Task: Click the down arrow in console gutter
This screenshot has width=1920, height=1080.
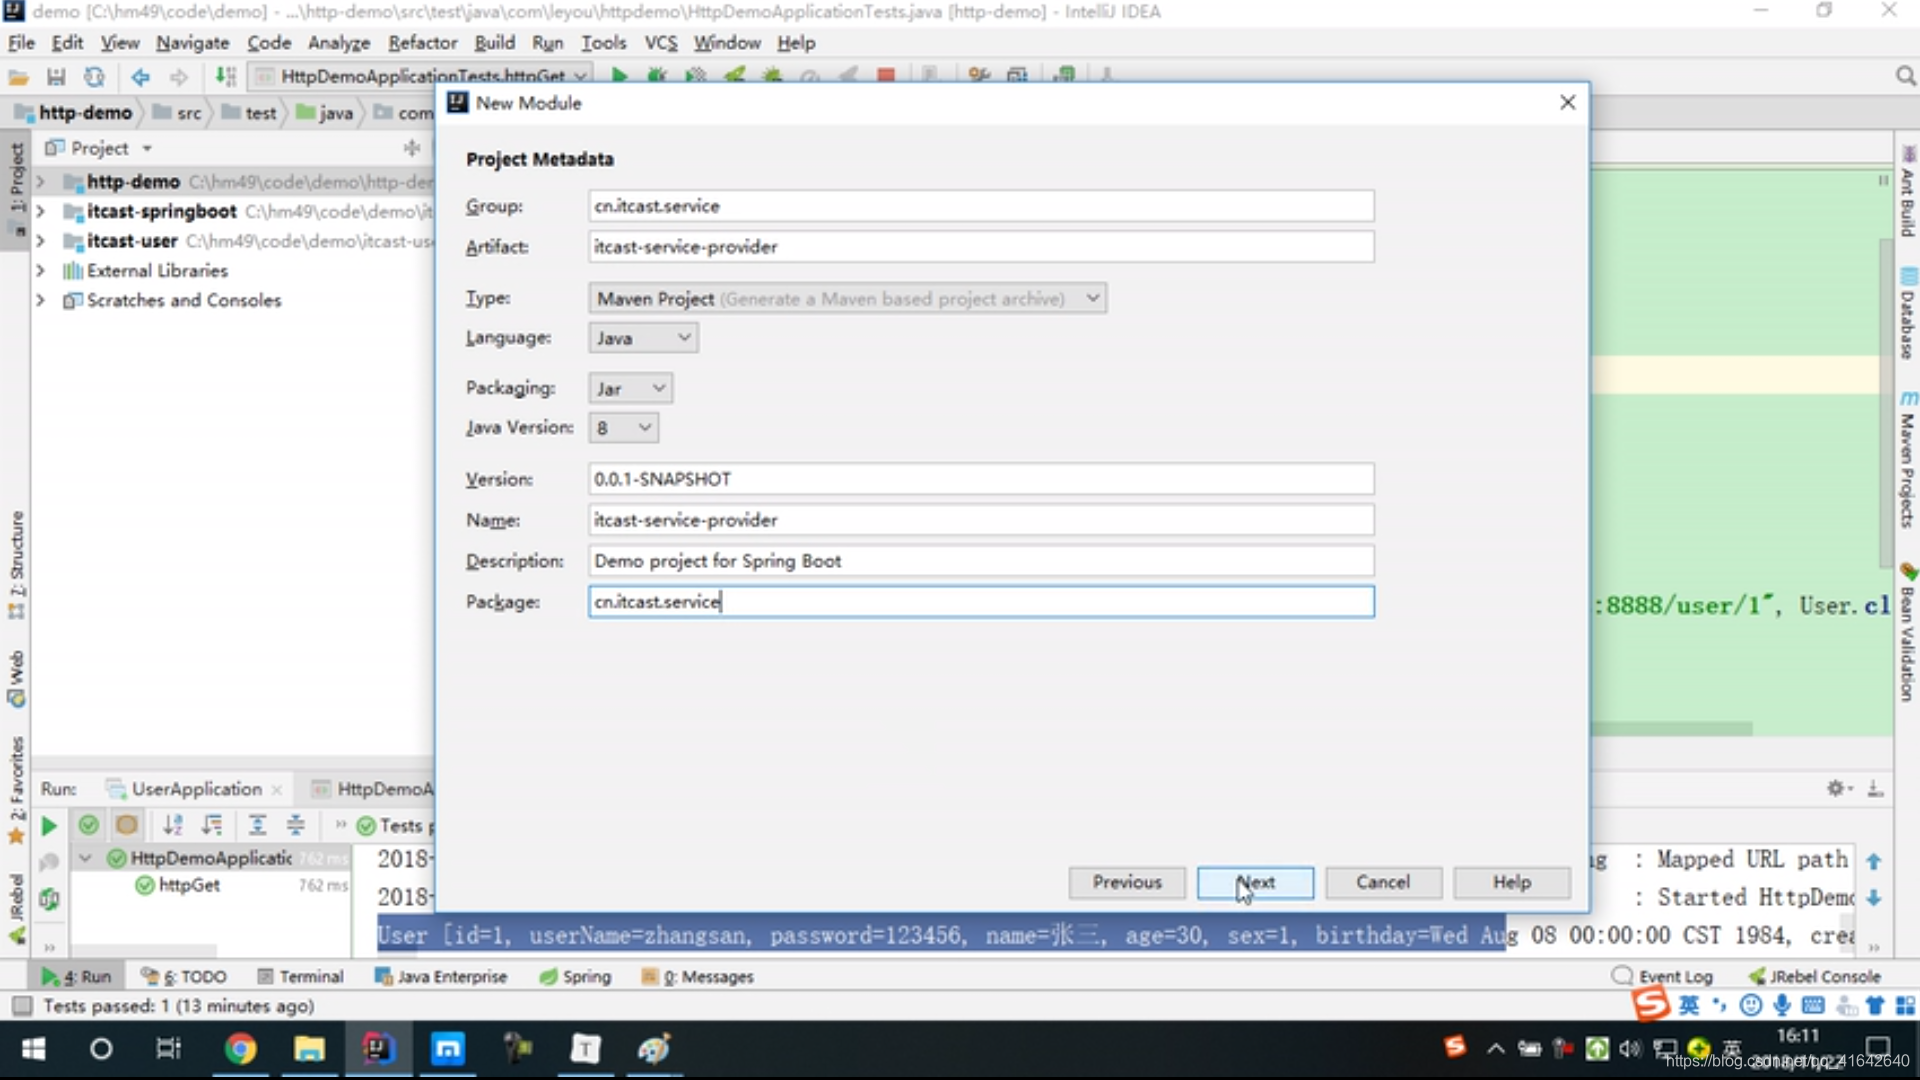Action: coord(1874,898)
